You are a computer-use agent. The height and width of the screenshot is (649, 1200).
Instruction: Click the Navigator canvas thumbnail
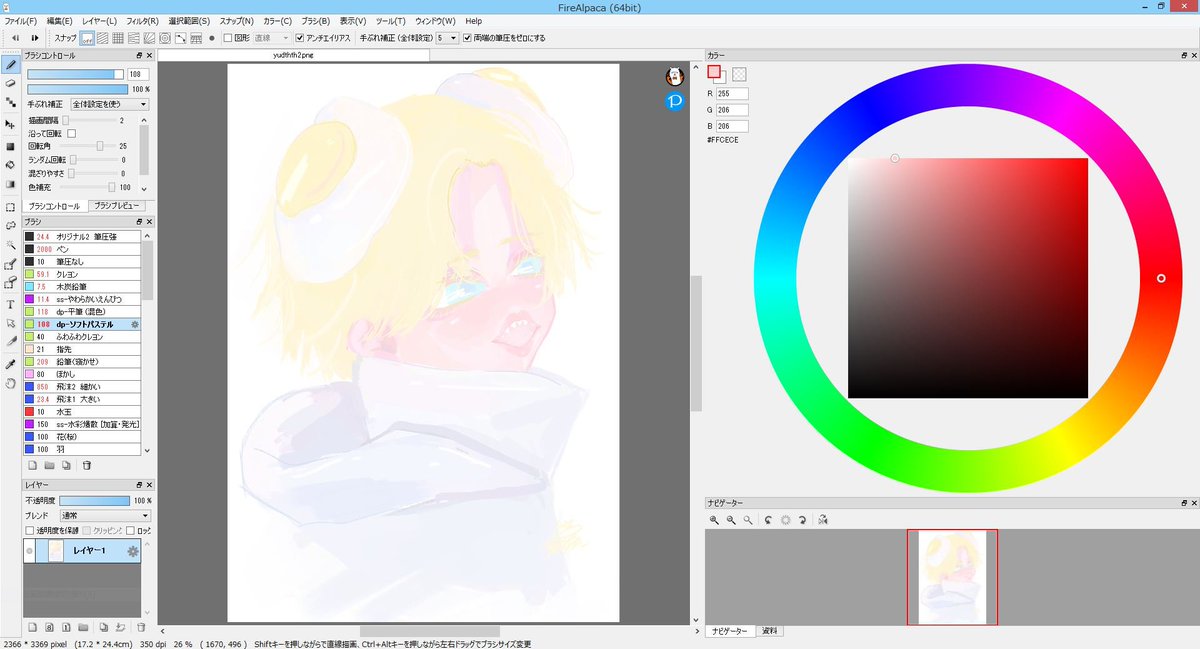(952, 577)
